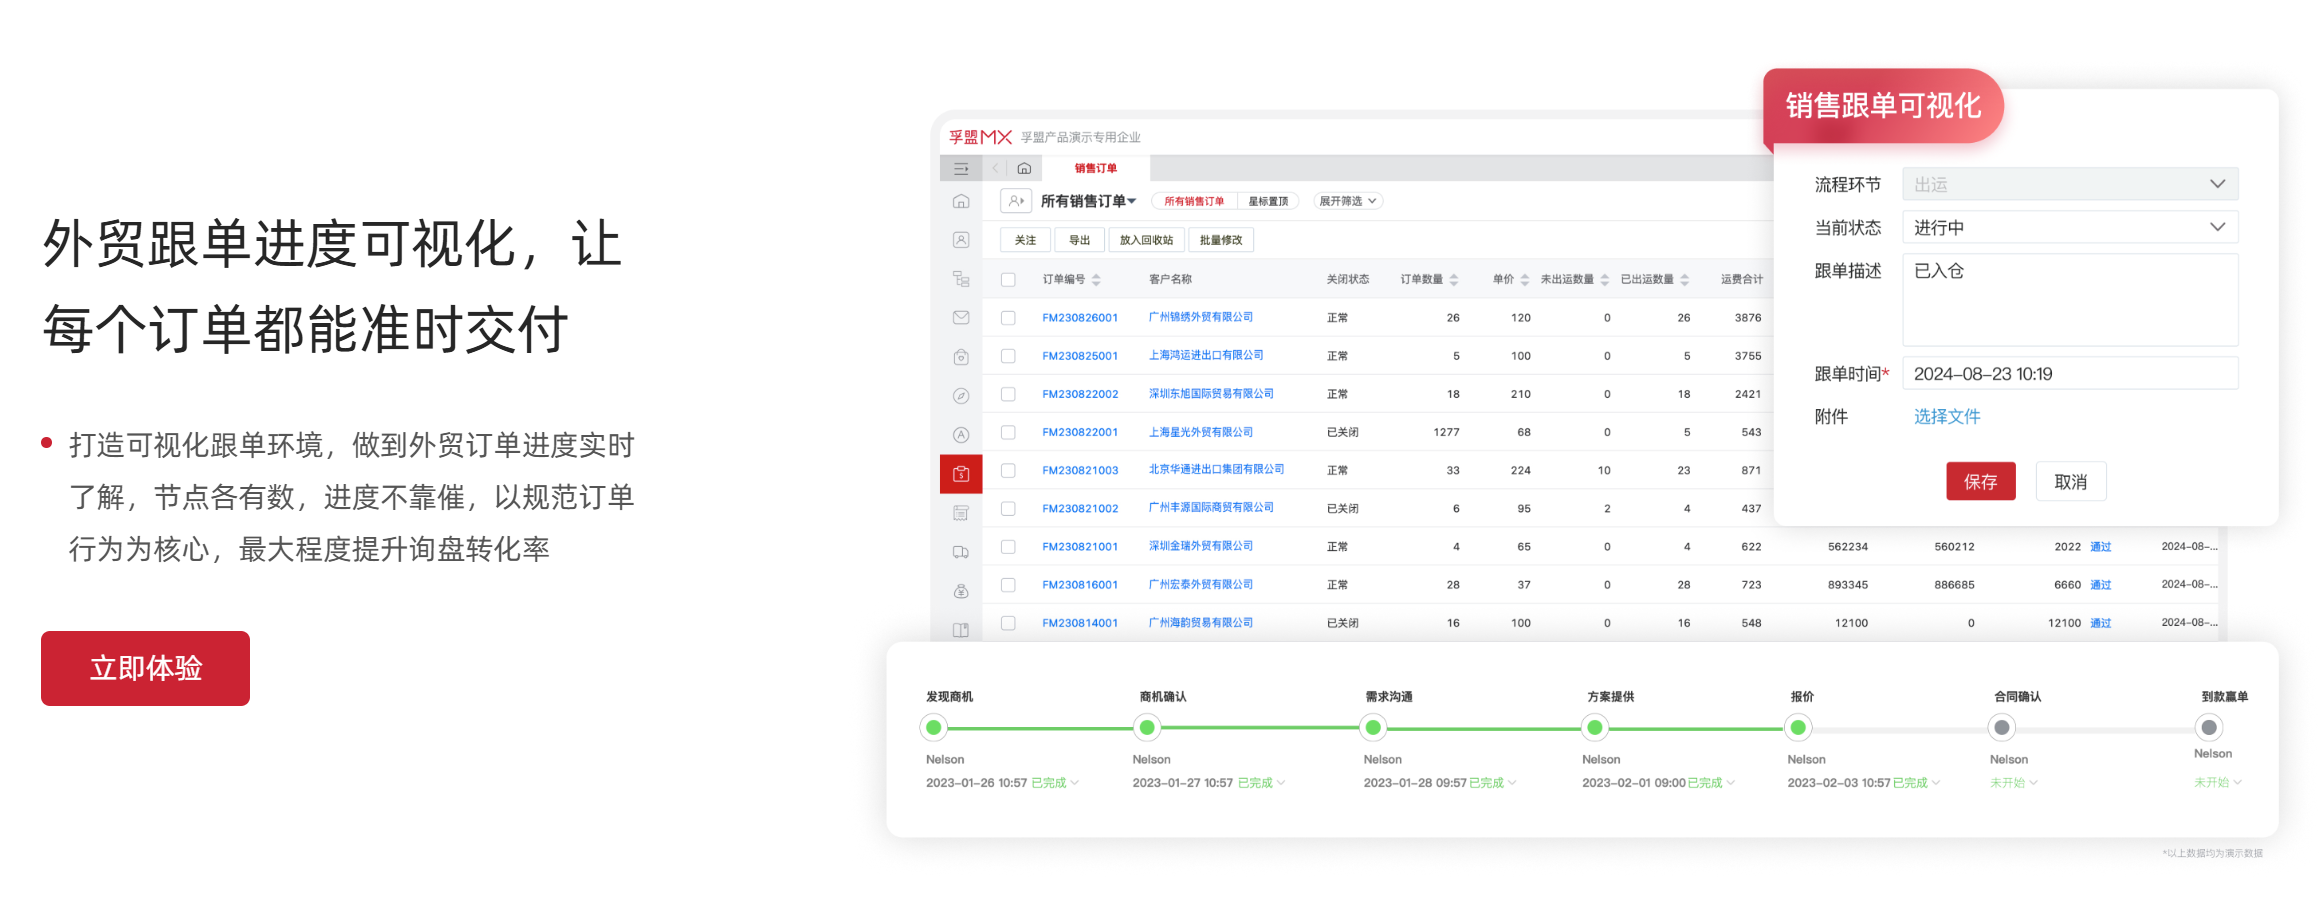Open the compass sidebar icon
This screenshot has height=898, width=2320.
point(961,396)
